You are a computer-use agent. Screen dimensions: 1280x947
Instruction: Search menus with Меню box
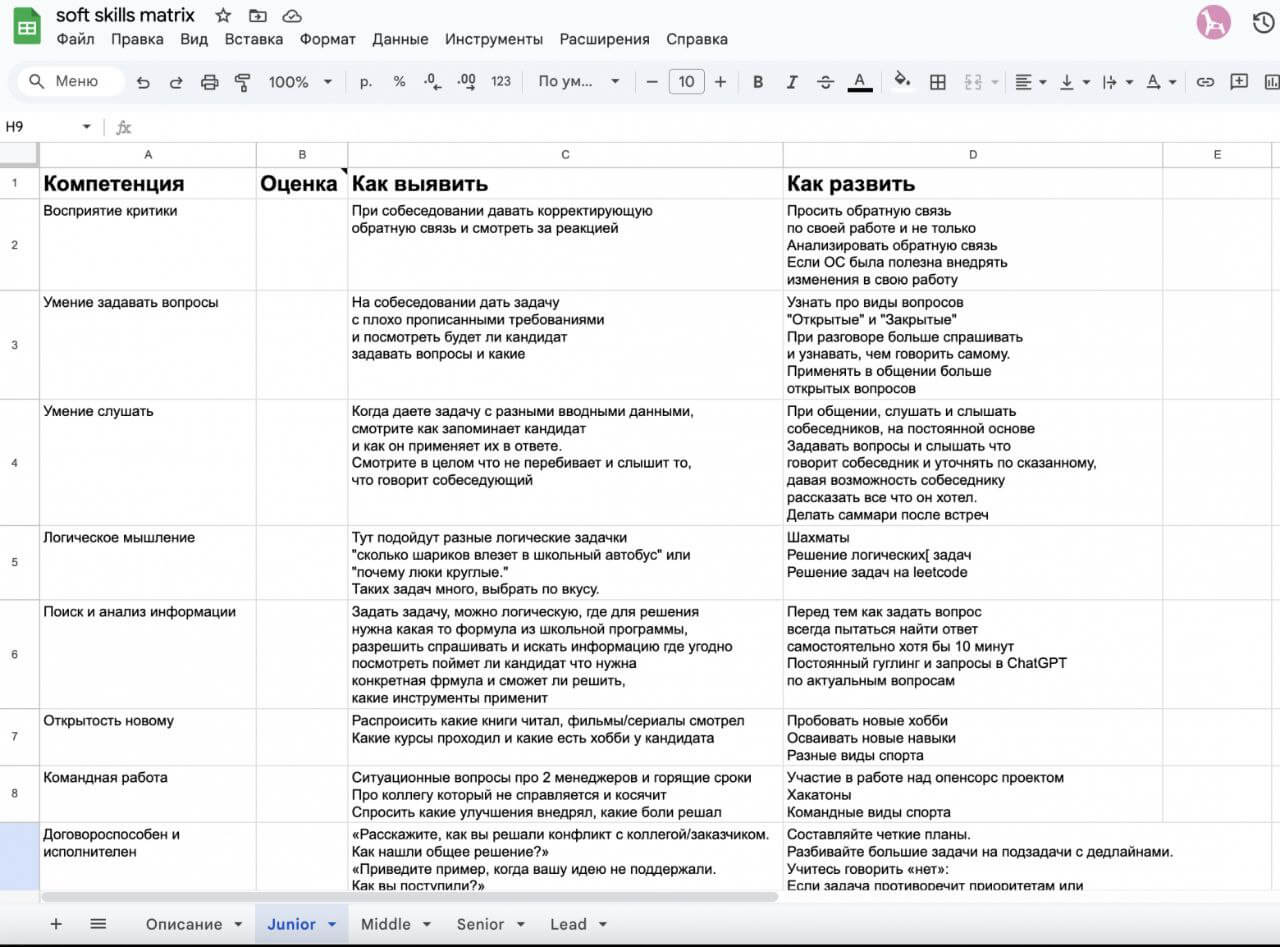(70, 82)
